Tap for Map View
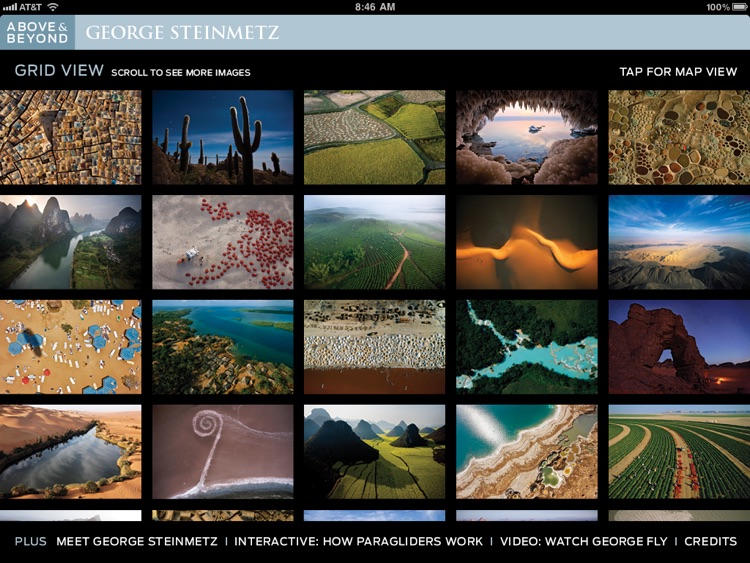750x563 pixels. click(678, 72)
